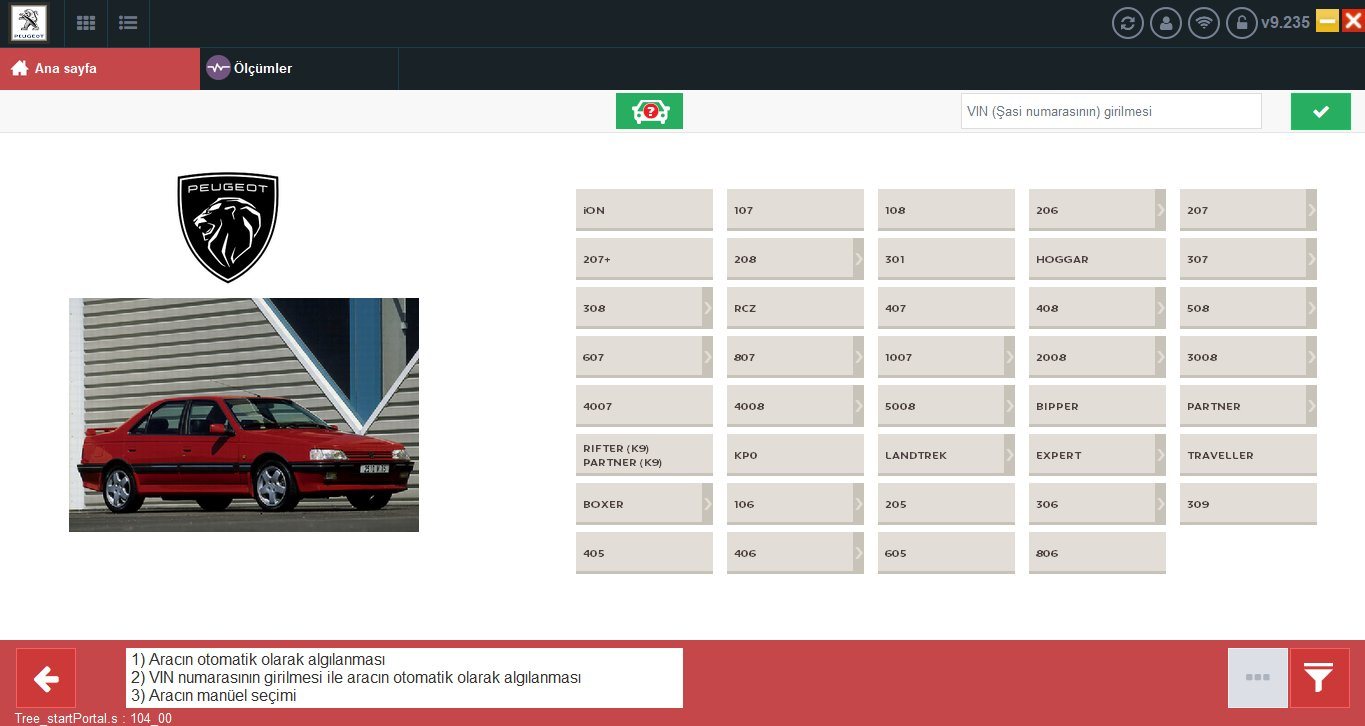Viewport: 1365px width, 726px height.
Task: Open the user profile icon
Action: point(1165,23)
